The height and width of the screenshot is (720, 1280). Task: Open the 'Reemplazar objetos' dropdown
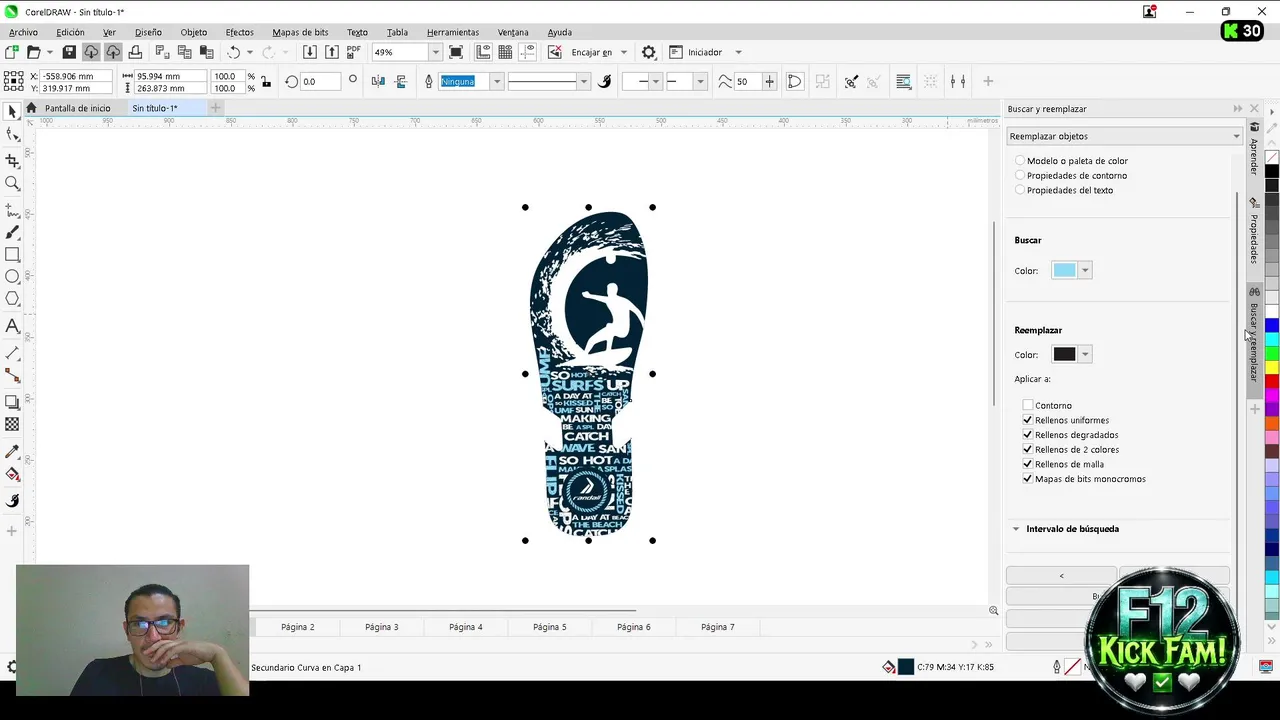coord(1124,136)
